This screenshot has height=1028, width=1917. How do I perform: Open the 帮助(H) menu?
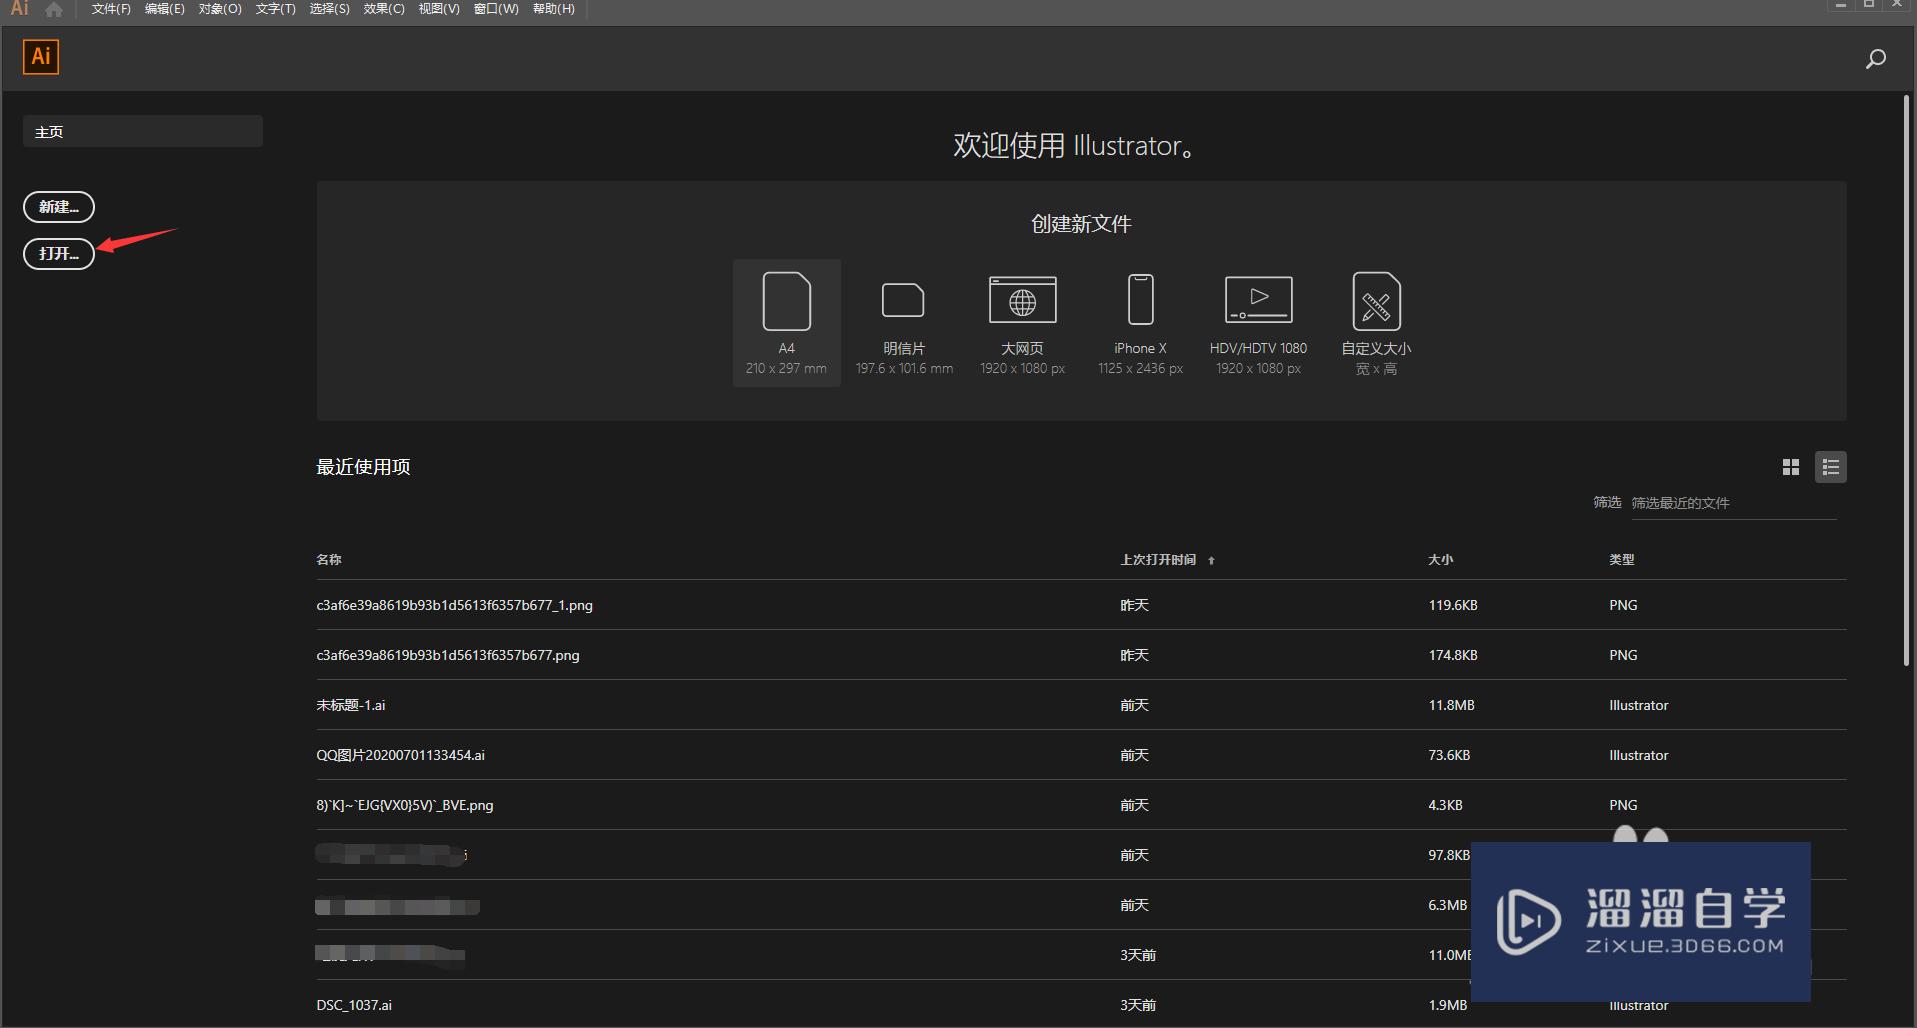tap(554, 9)
